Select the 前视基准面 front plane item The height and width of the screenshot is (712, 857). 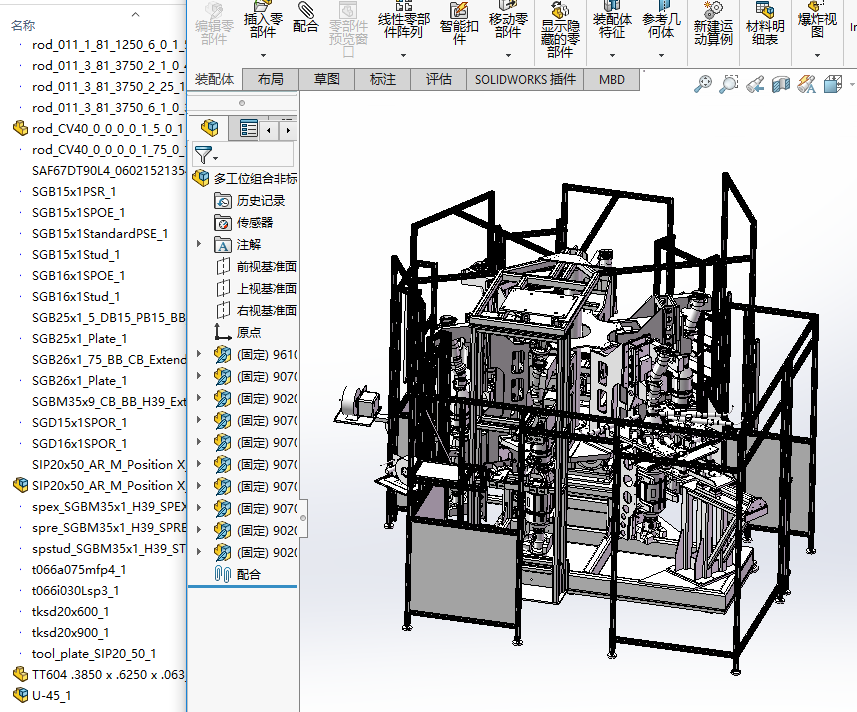point(266,266)
